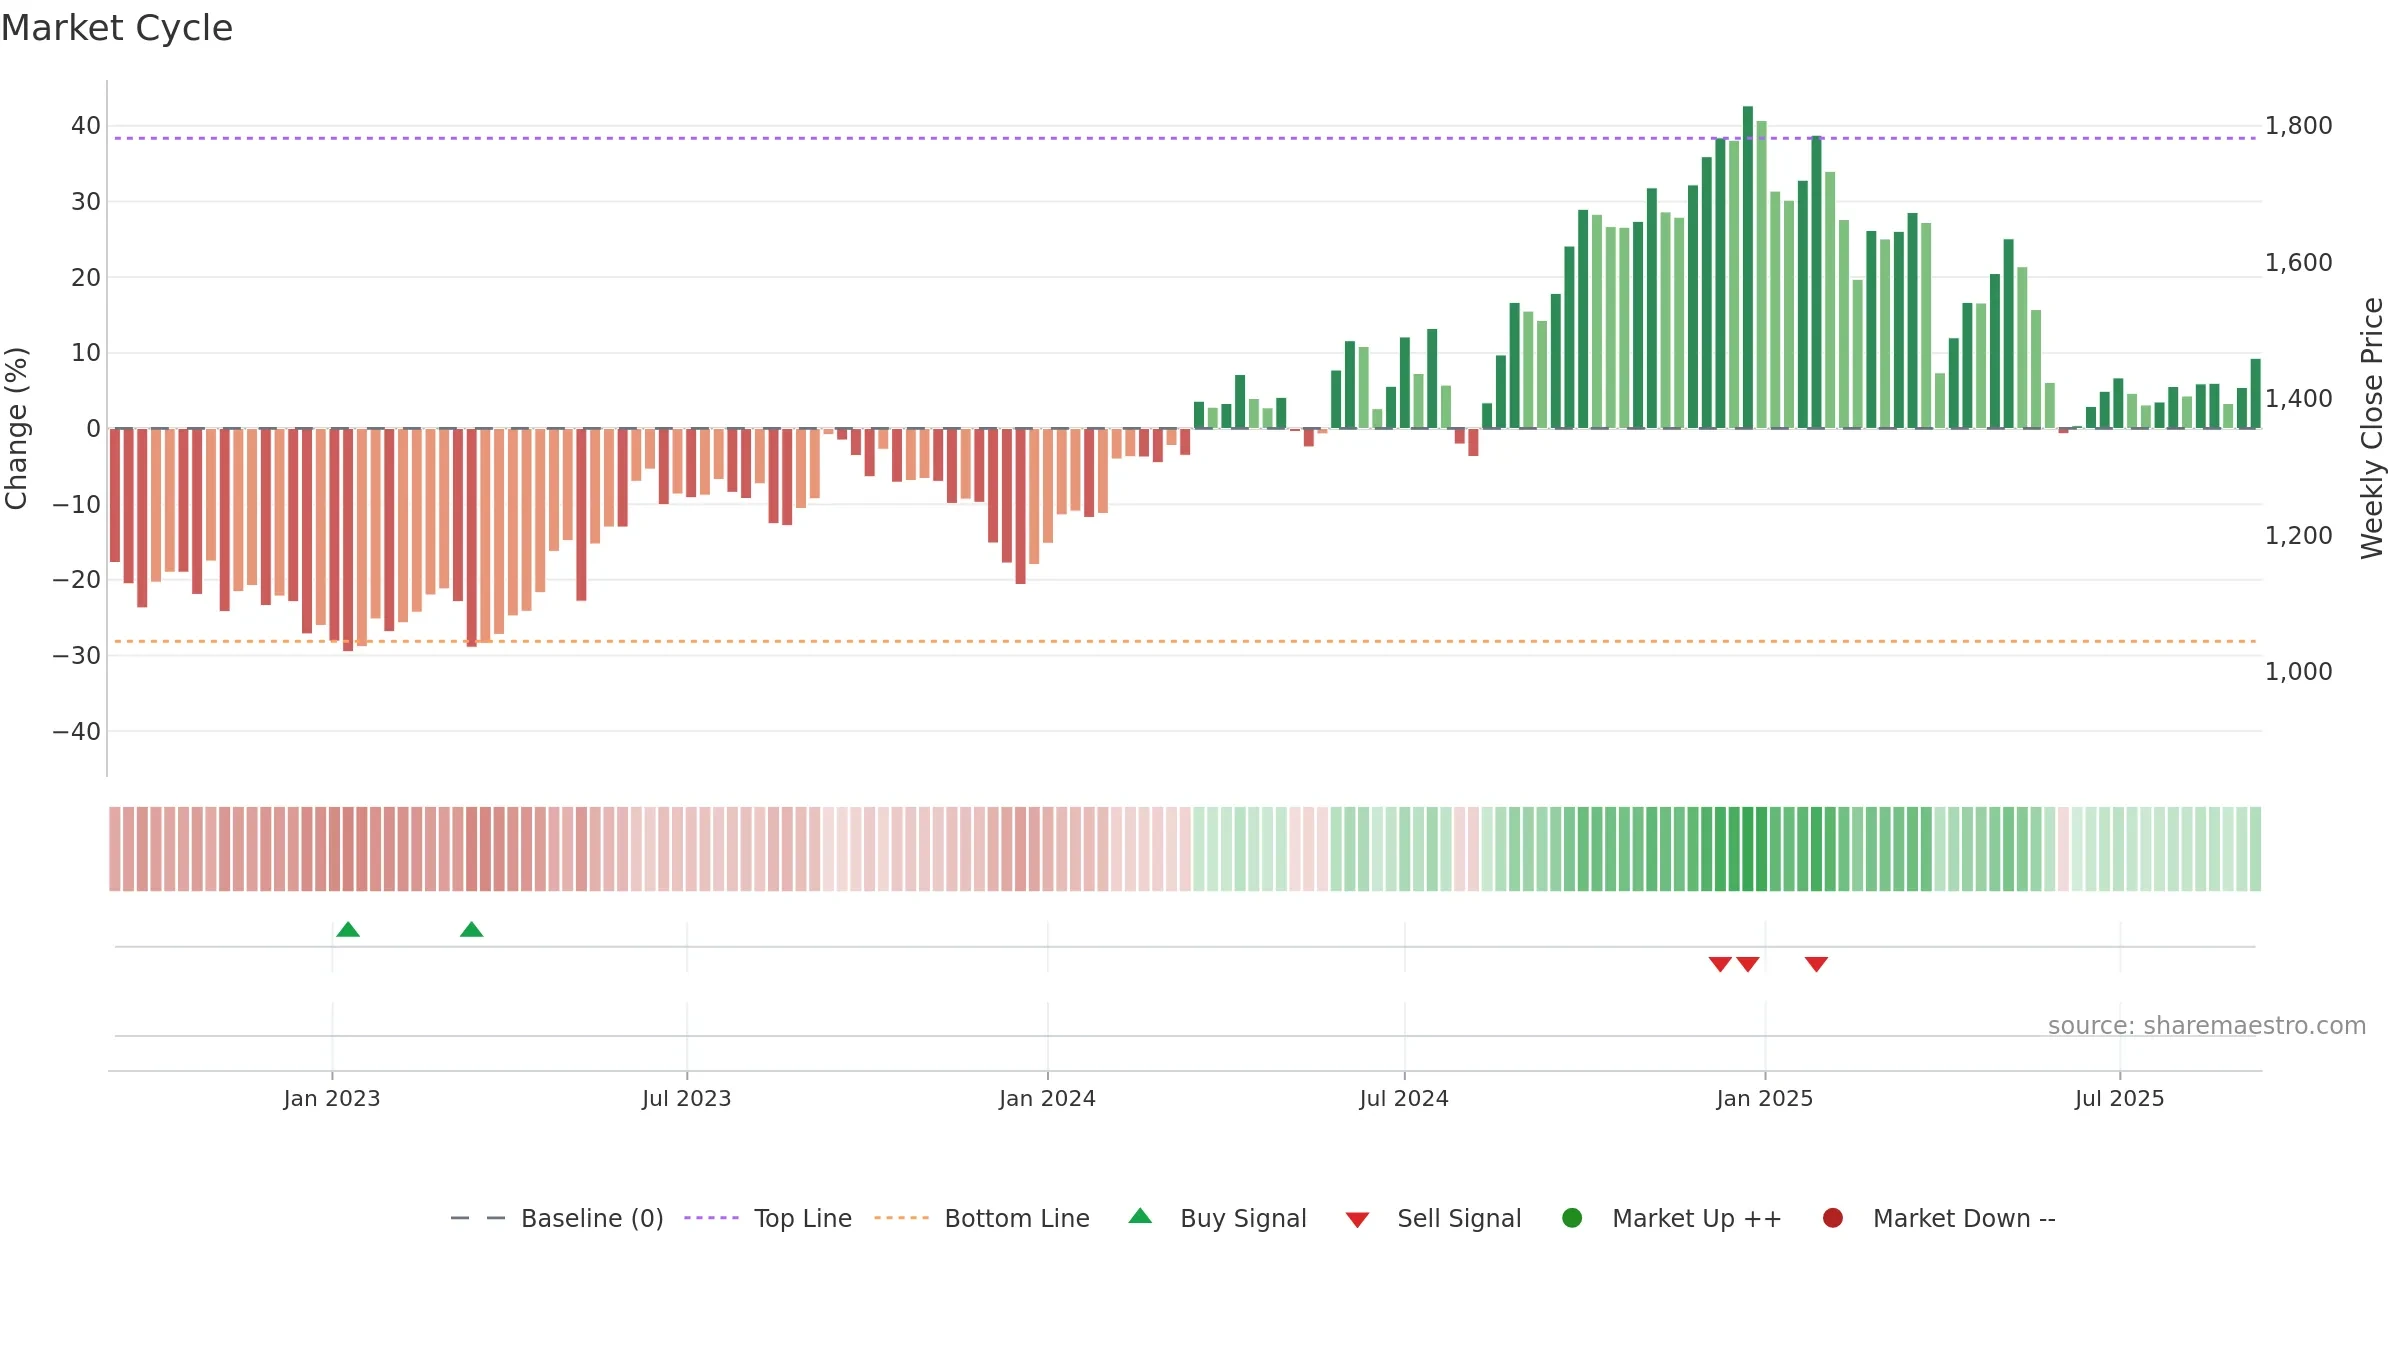
Task: Click the orange dotted bottom line
Action: coord(1185,641)
